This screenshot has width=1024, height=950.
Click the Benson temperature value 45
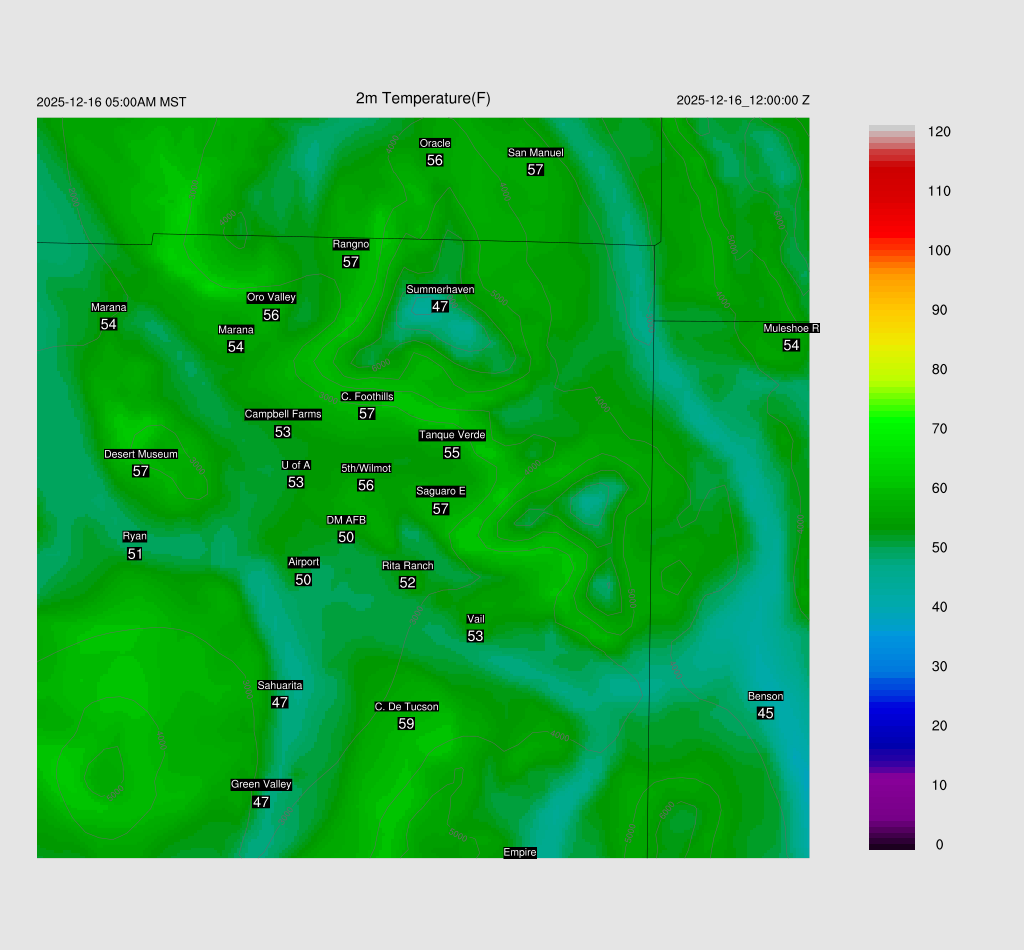[765, 713]
